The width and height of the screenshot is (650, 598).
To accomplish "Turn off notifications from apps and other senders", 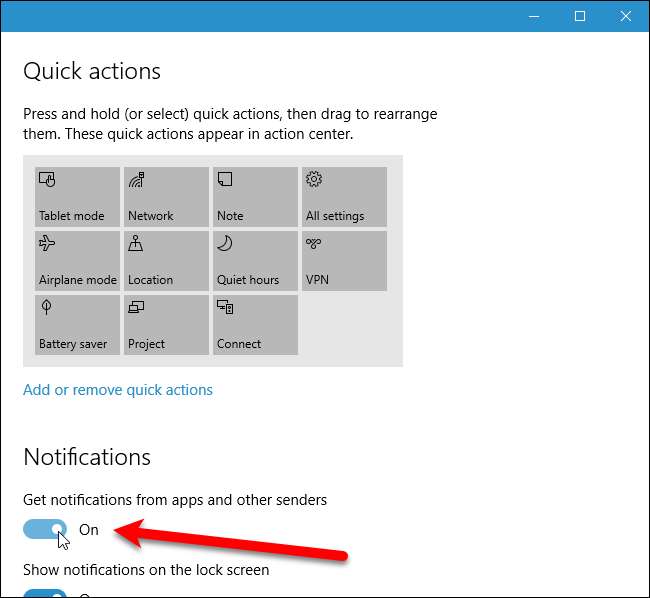I will (46, 530).
